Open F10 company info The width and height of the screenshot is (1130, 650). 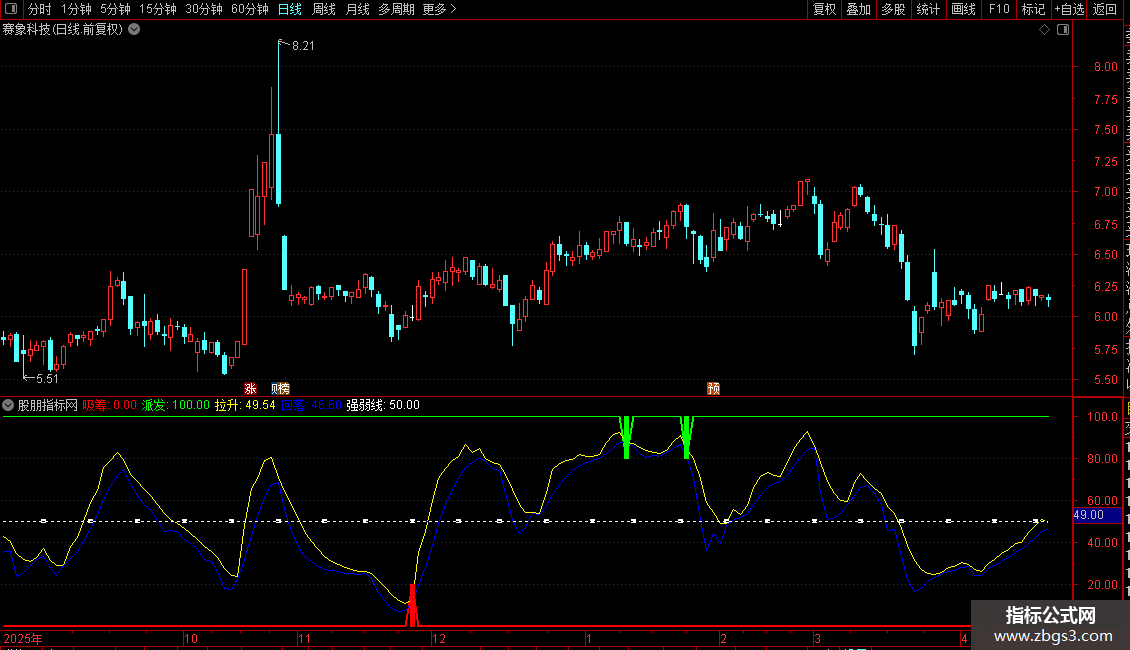999,9
